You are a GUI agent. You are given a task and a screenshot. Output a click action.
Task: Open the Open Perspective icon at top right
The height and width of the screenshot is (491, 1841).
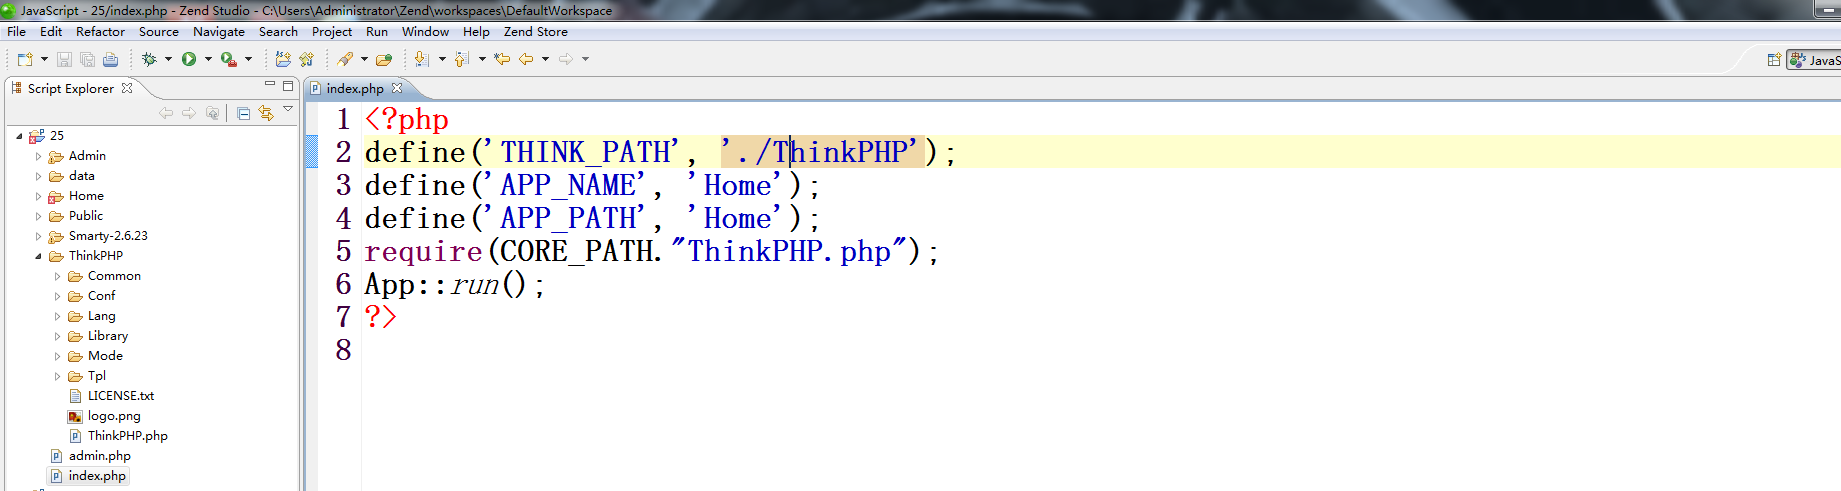click(1774, 60)
